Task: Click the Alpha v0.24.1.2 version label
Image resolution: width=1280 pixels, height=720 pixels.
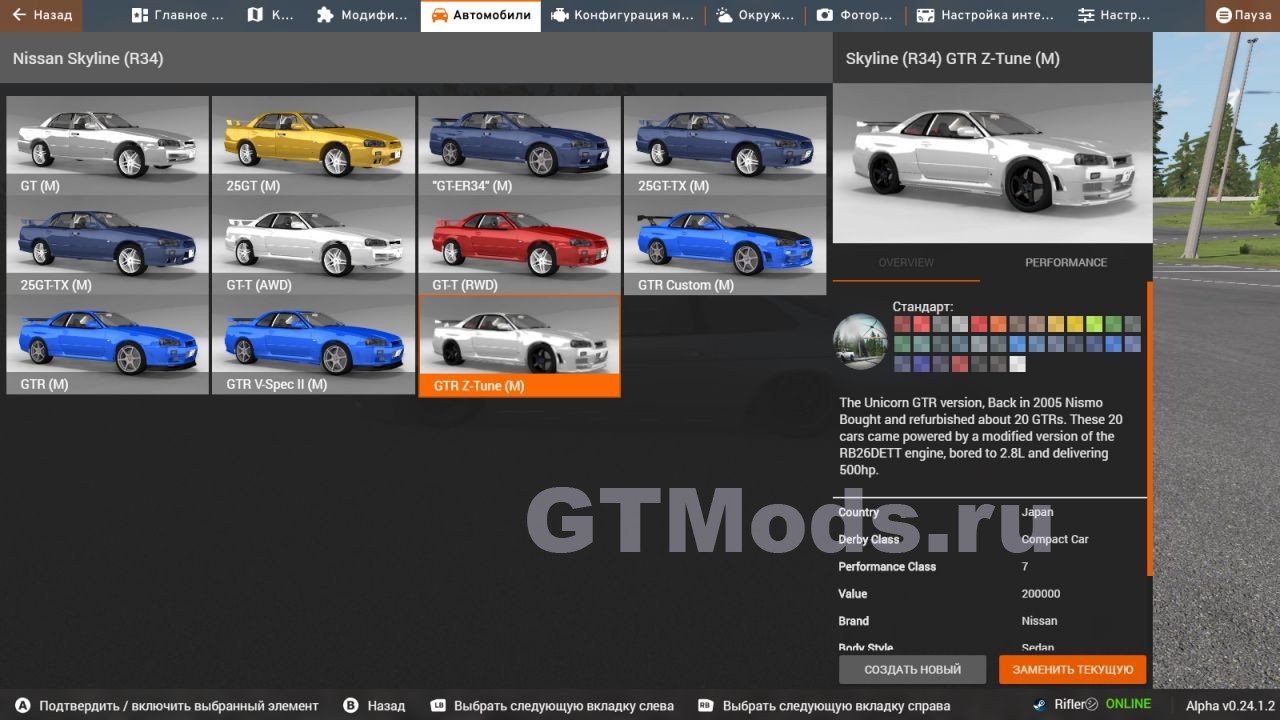Action: point(1230,705)
